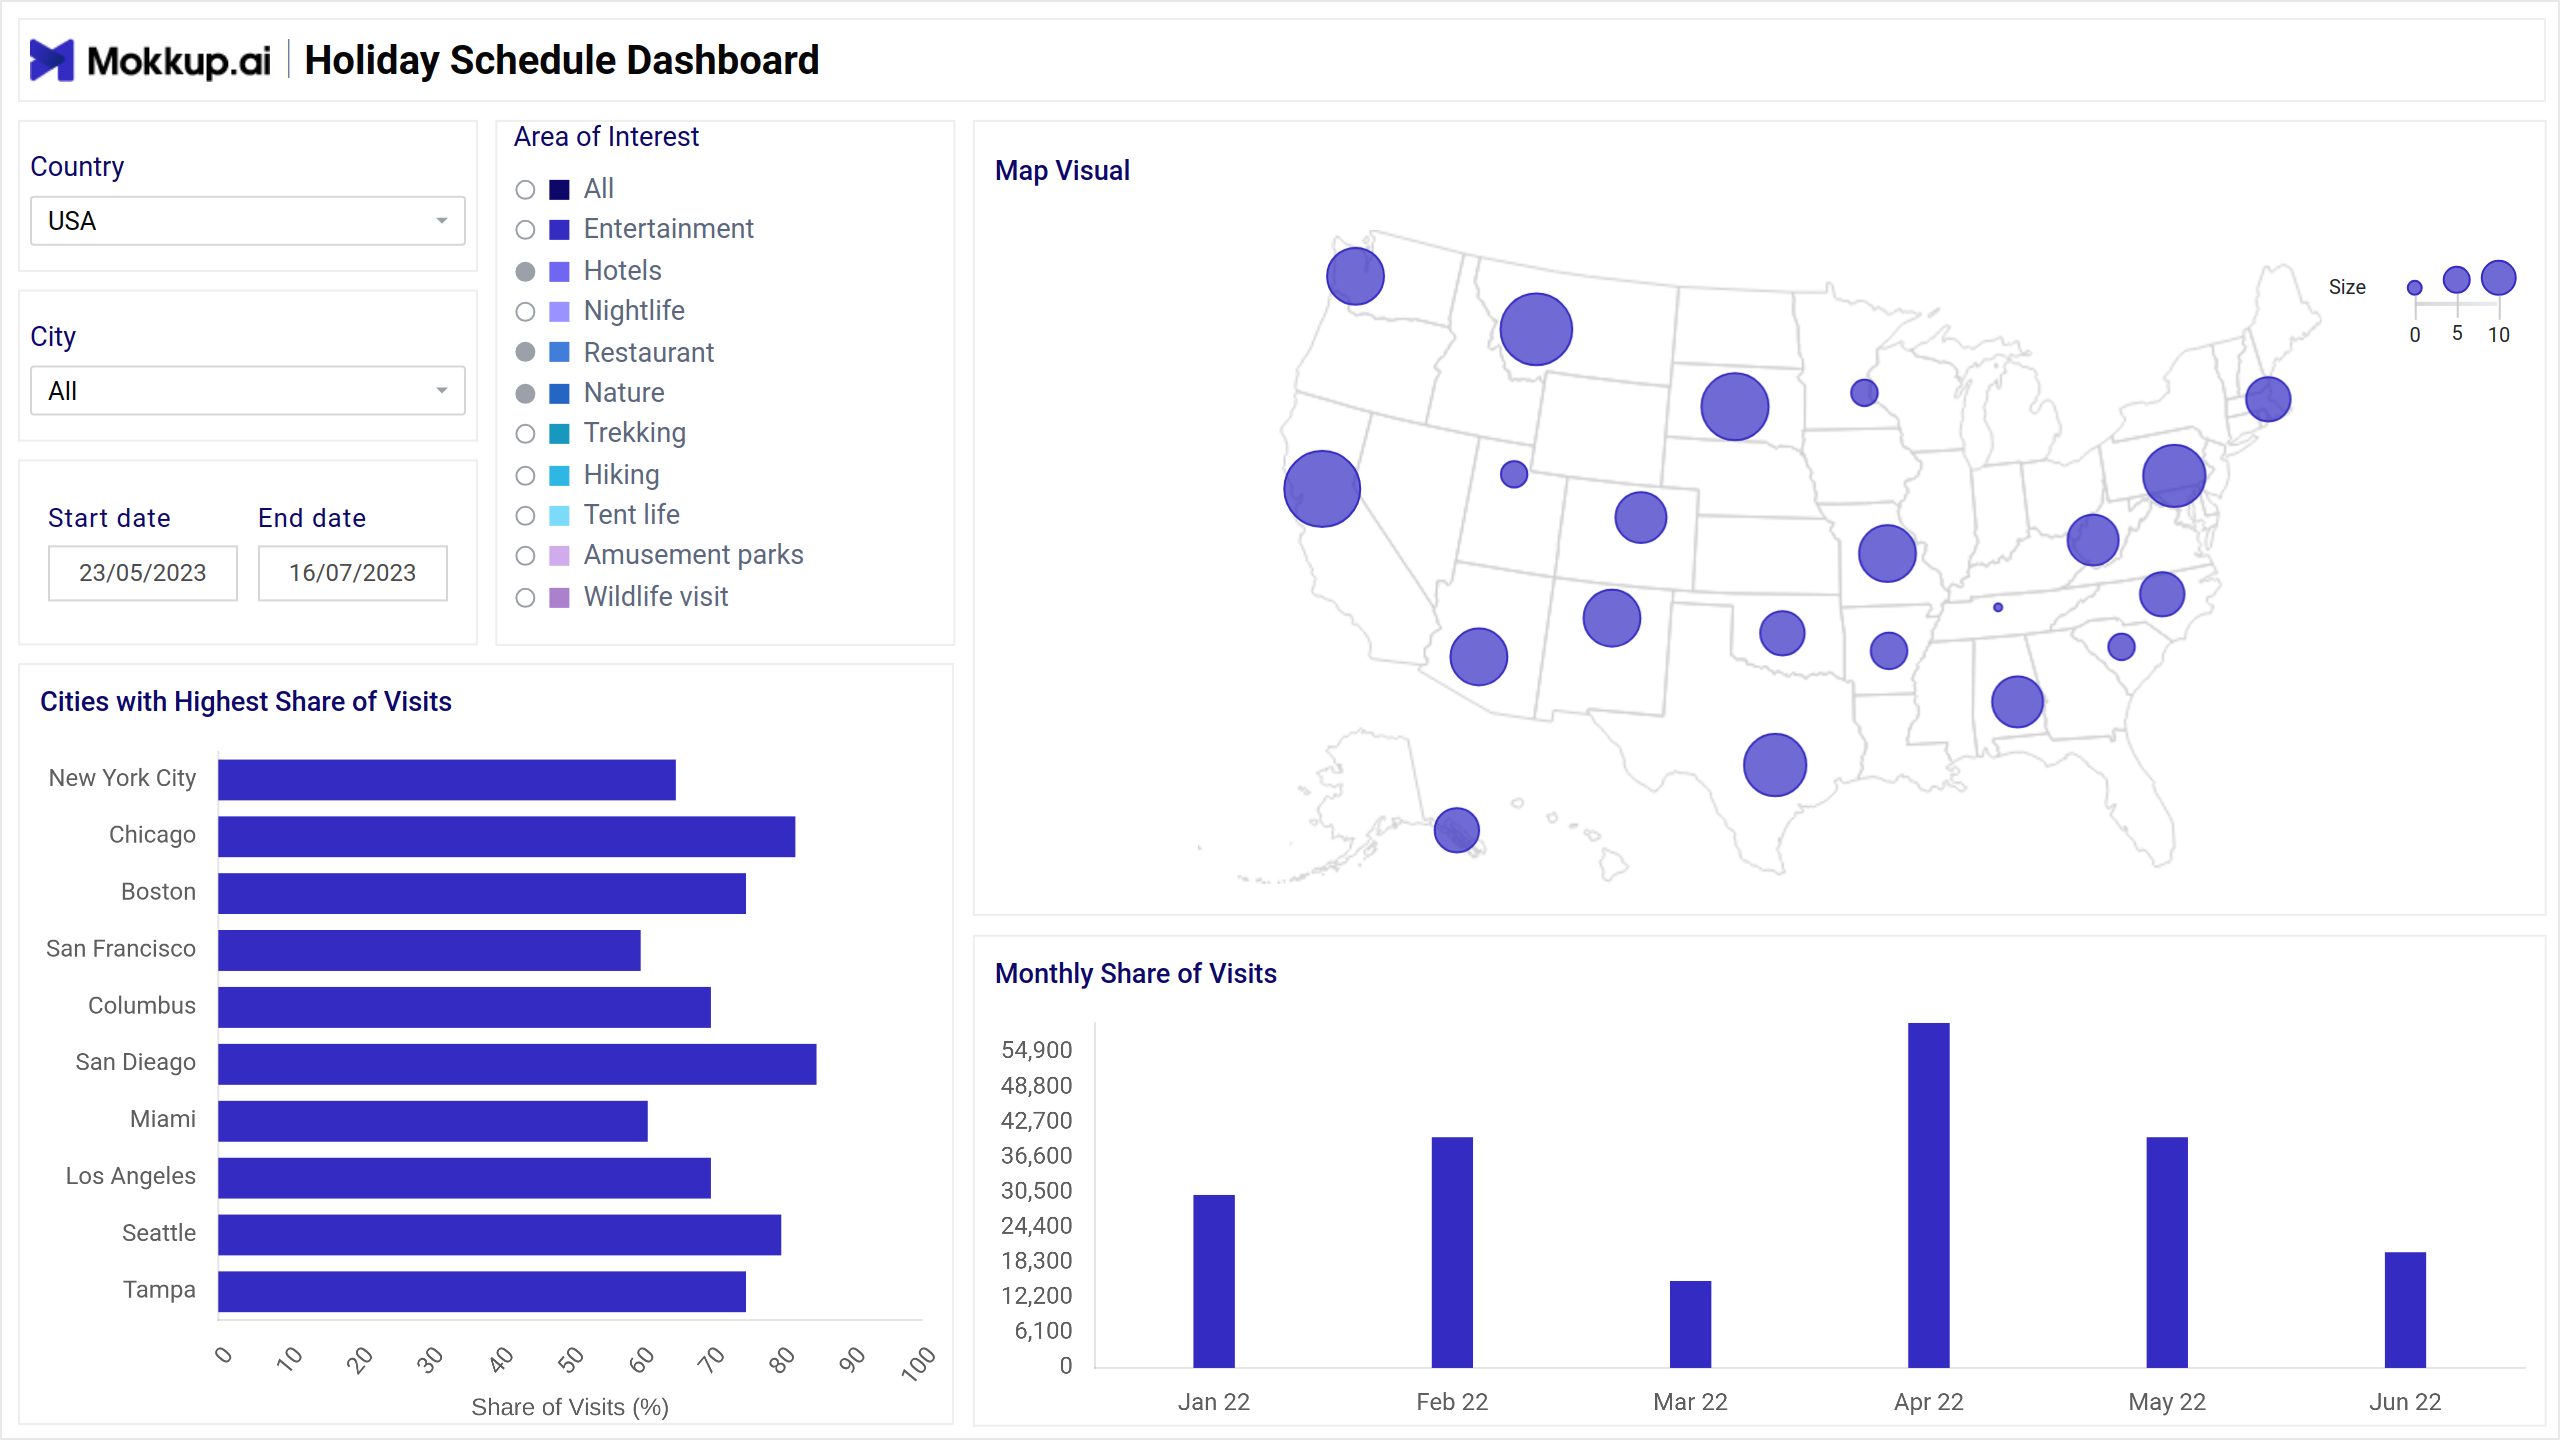The image size is (2560, 1440).
Task: Select the Amusement parks radio button
Action: click(x=525, y=556)
